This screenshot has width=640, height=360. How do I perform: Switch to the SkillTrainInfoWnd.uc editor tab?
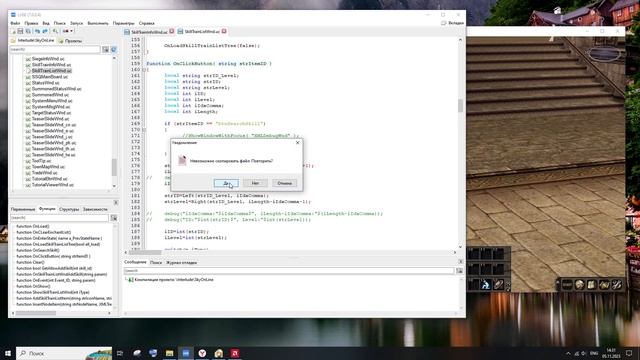[149, 32]
